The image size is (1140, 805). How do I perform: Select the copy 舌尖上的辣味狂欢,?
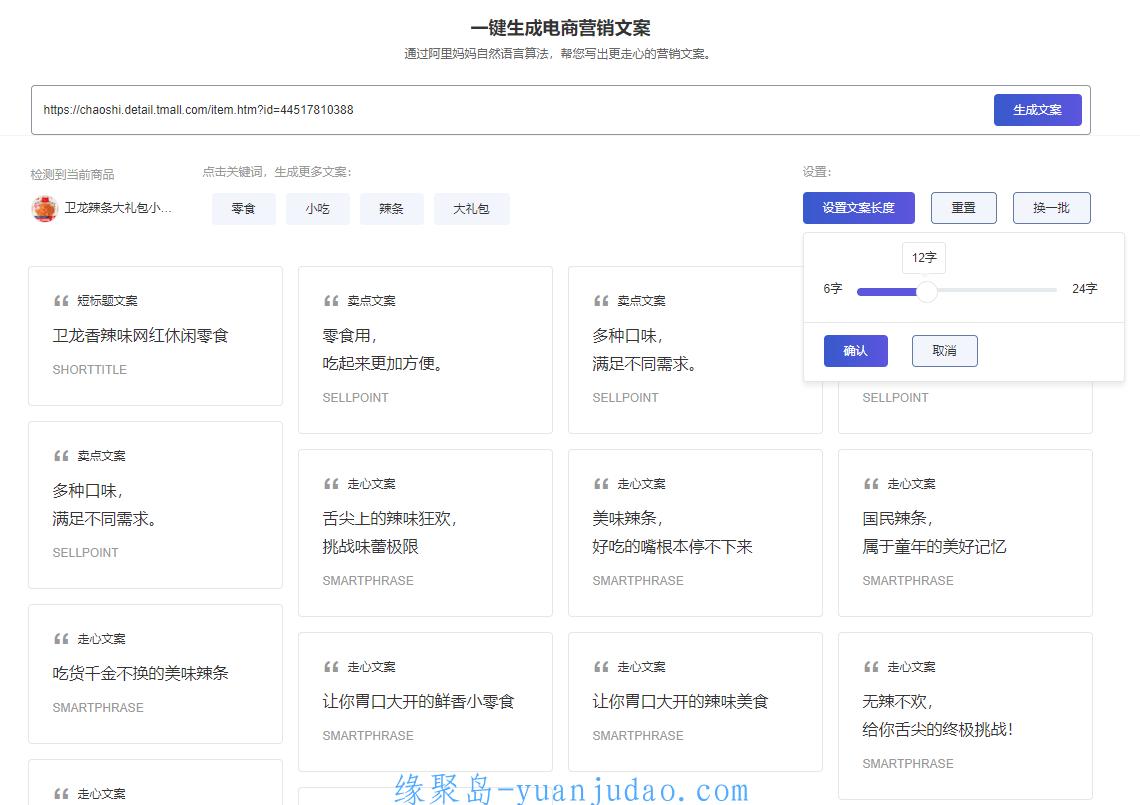pos(390,518)
